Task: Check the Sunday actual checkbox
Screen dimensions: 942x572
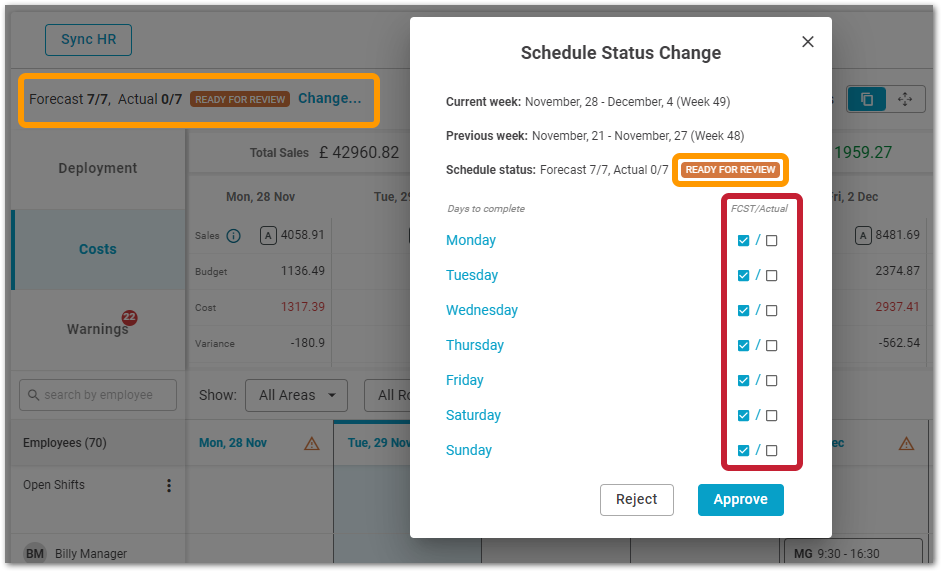Action: pyautogui.click(x=771, y=451)
